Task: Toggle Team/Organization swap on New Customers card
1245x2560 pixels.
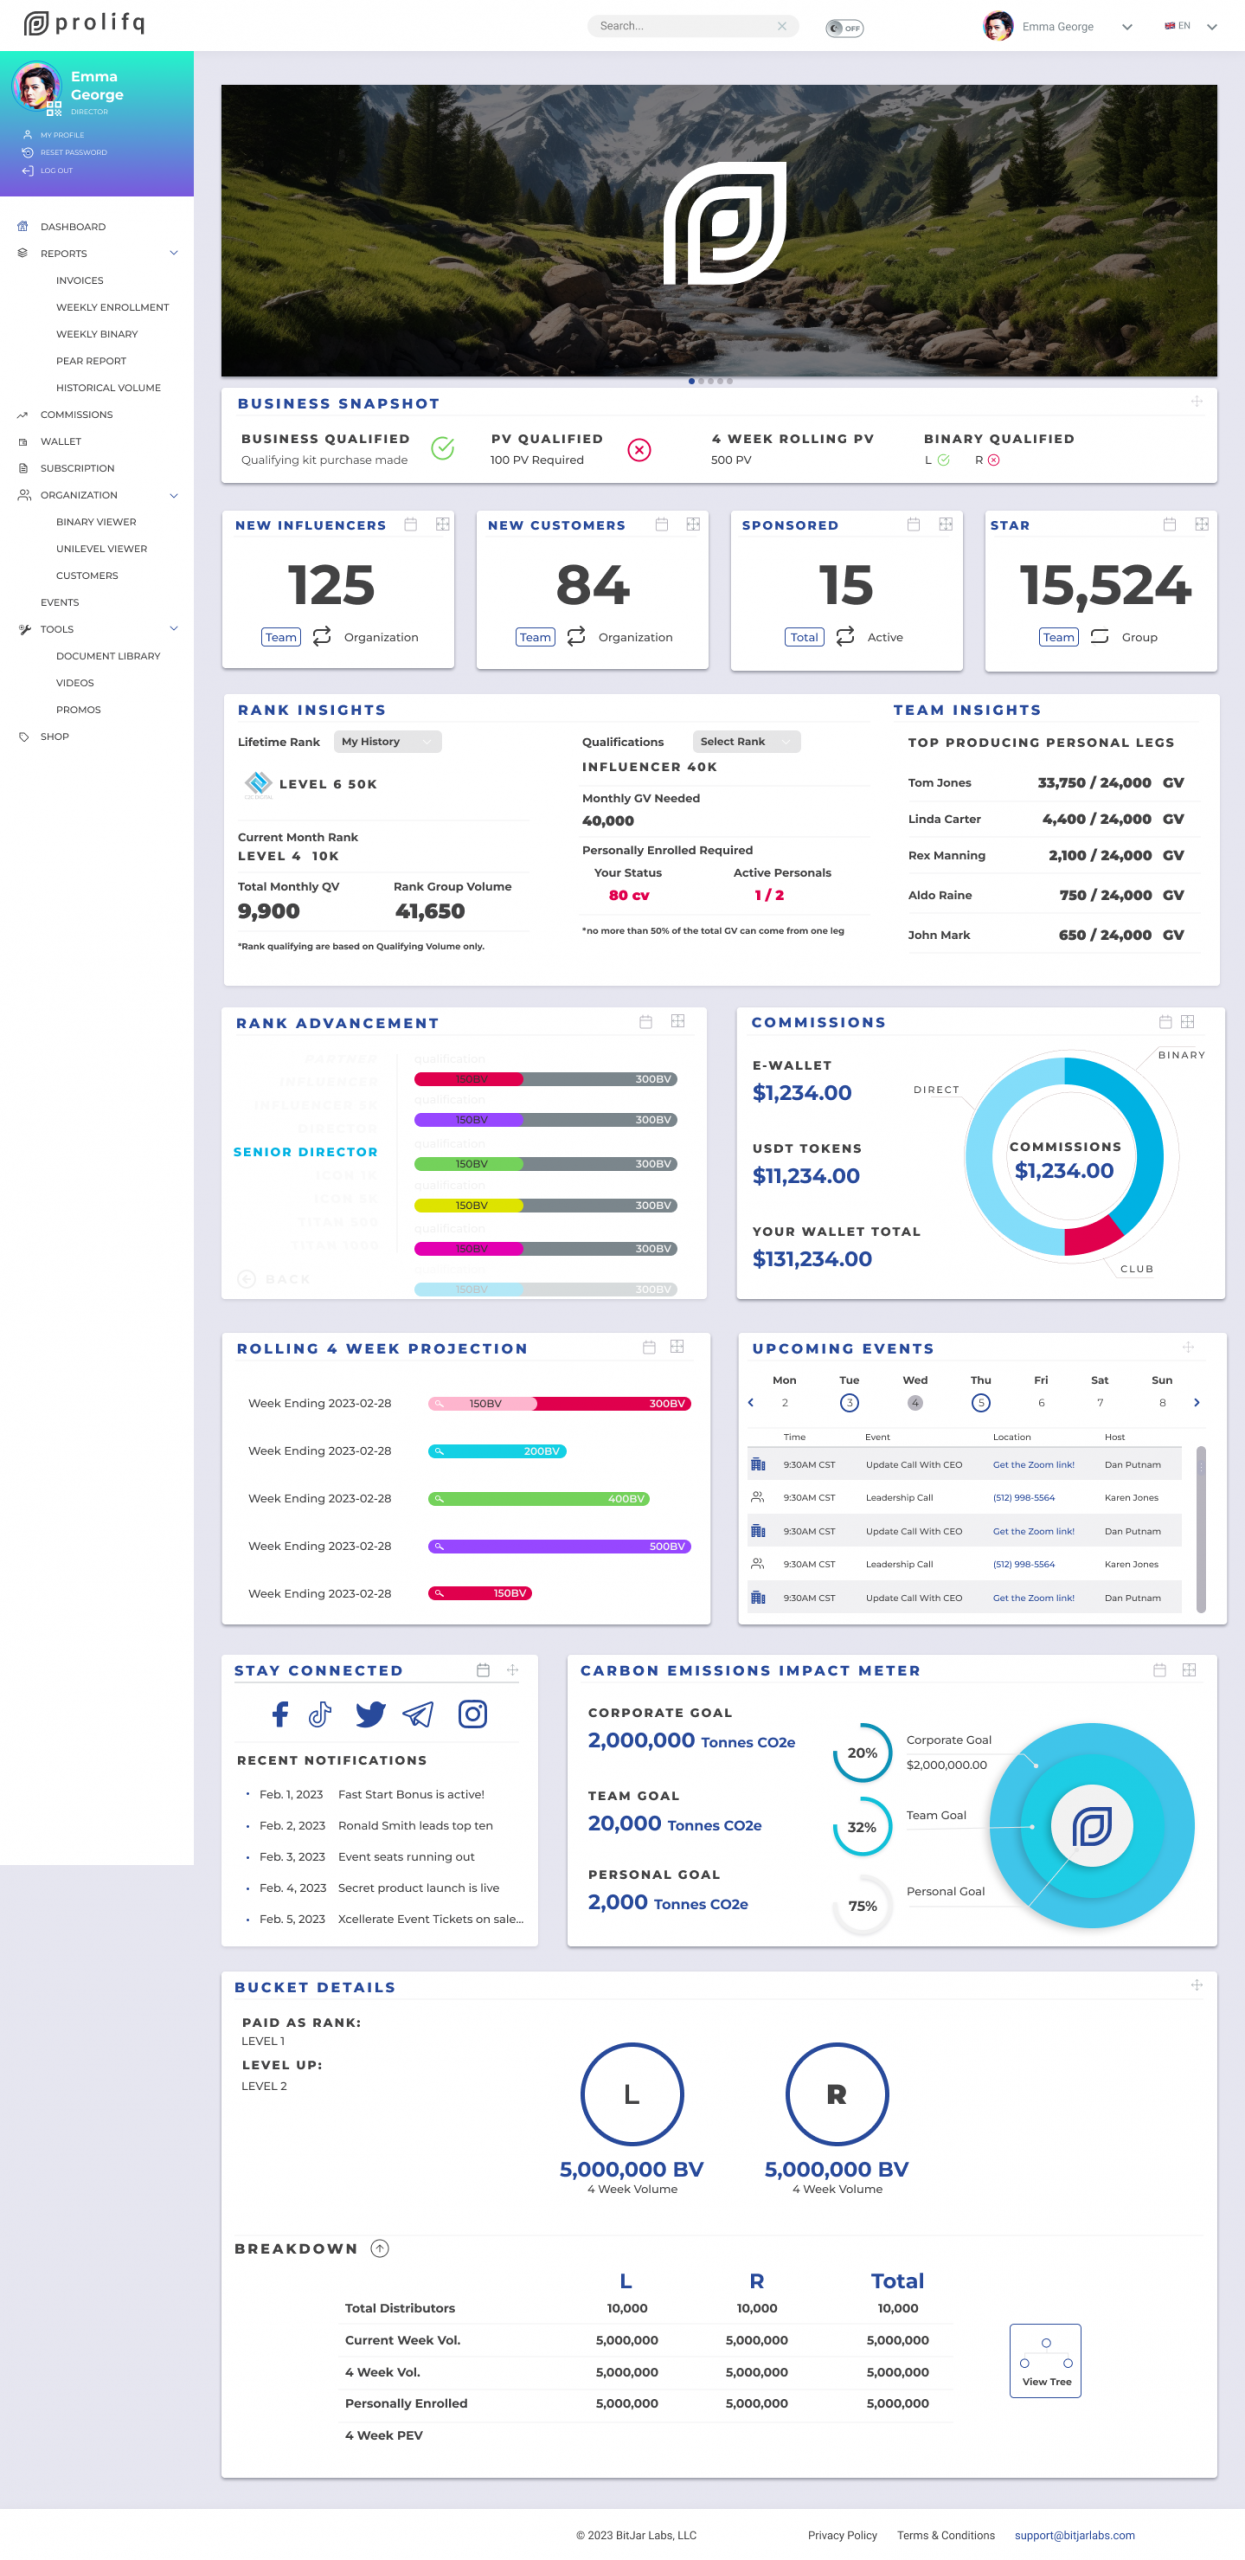Action: click(x=576, y=636)
